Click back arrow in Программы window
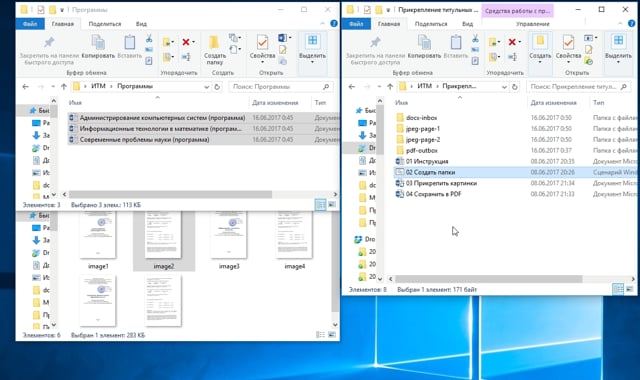This screenshot has height=380, width=640. tap(25, 87)
